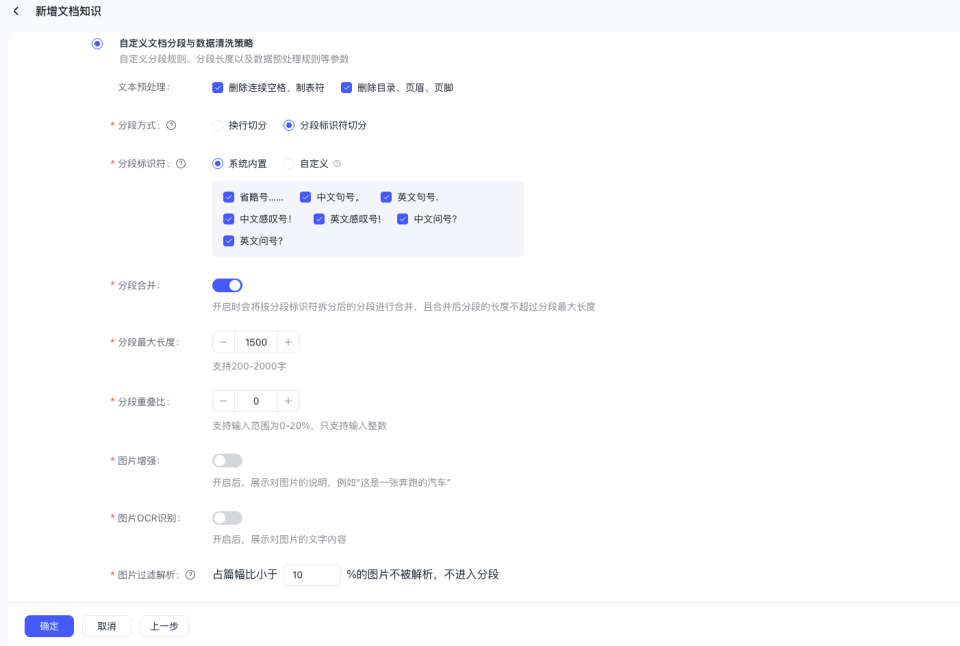Screen dimensions: 960x646
Task: Choose 自定义 identifier option
Action: pos(288,163)
